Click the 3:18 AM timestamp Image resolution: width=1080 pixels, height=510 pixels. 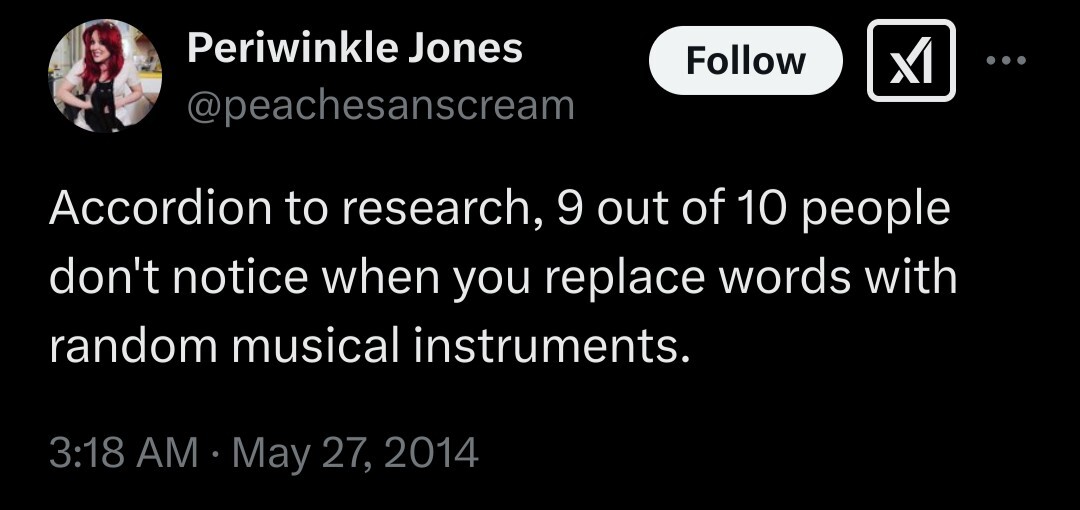(x=123, y=453)
